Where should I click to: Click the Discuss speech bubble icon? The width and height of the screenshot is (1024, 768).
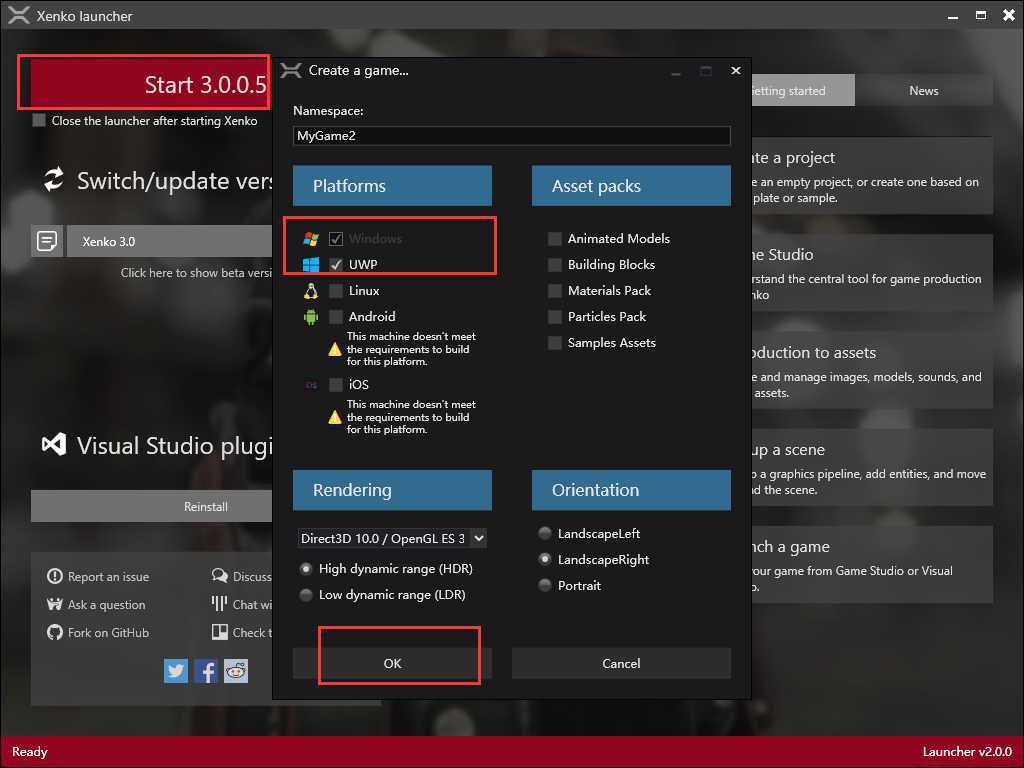219,575
